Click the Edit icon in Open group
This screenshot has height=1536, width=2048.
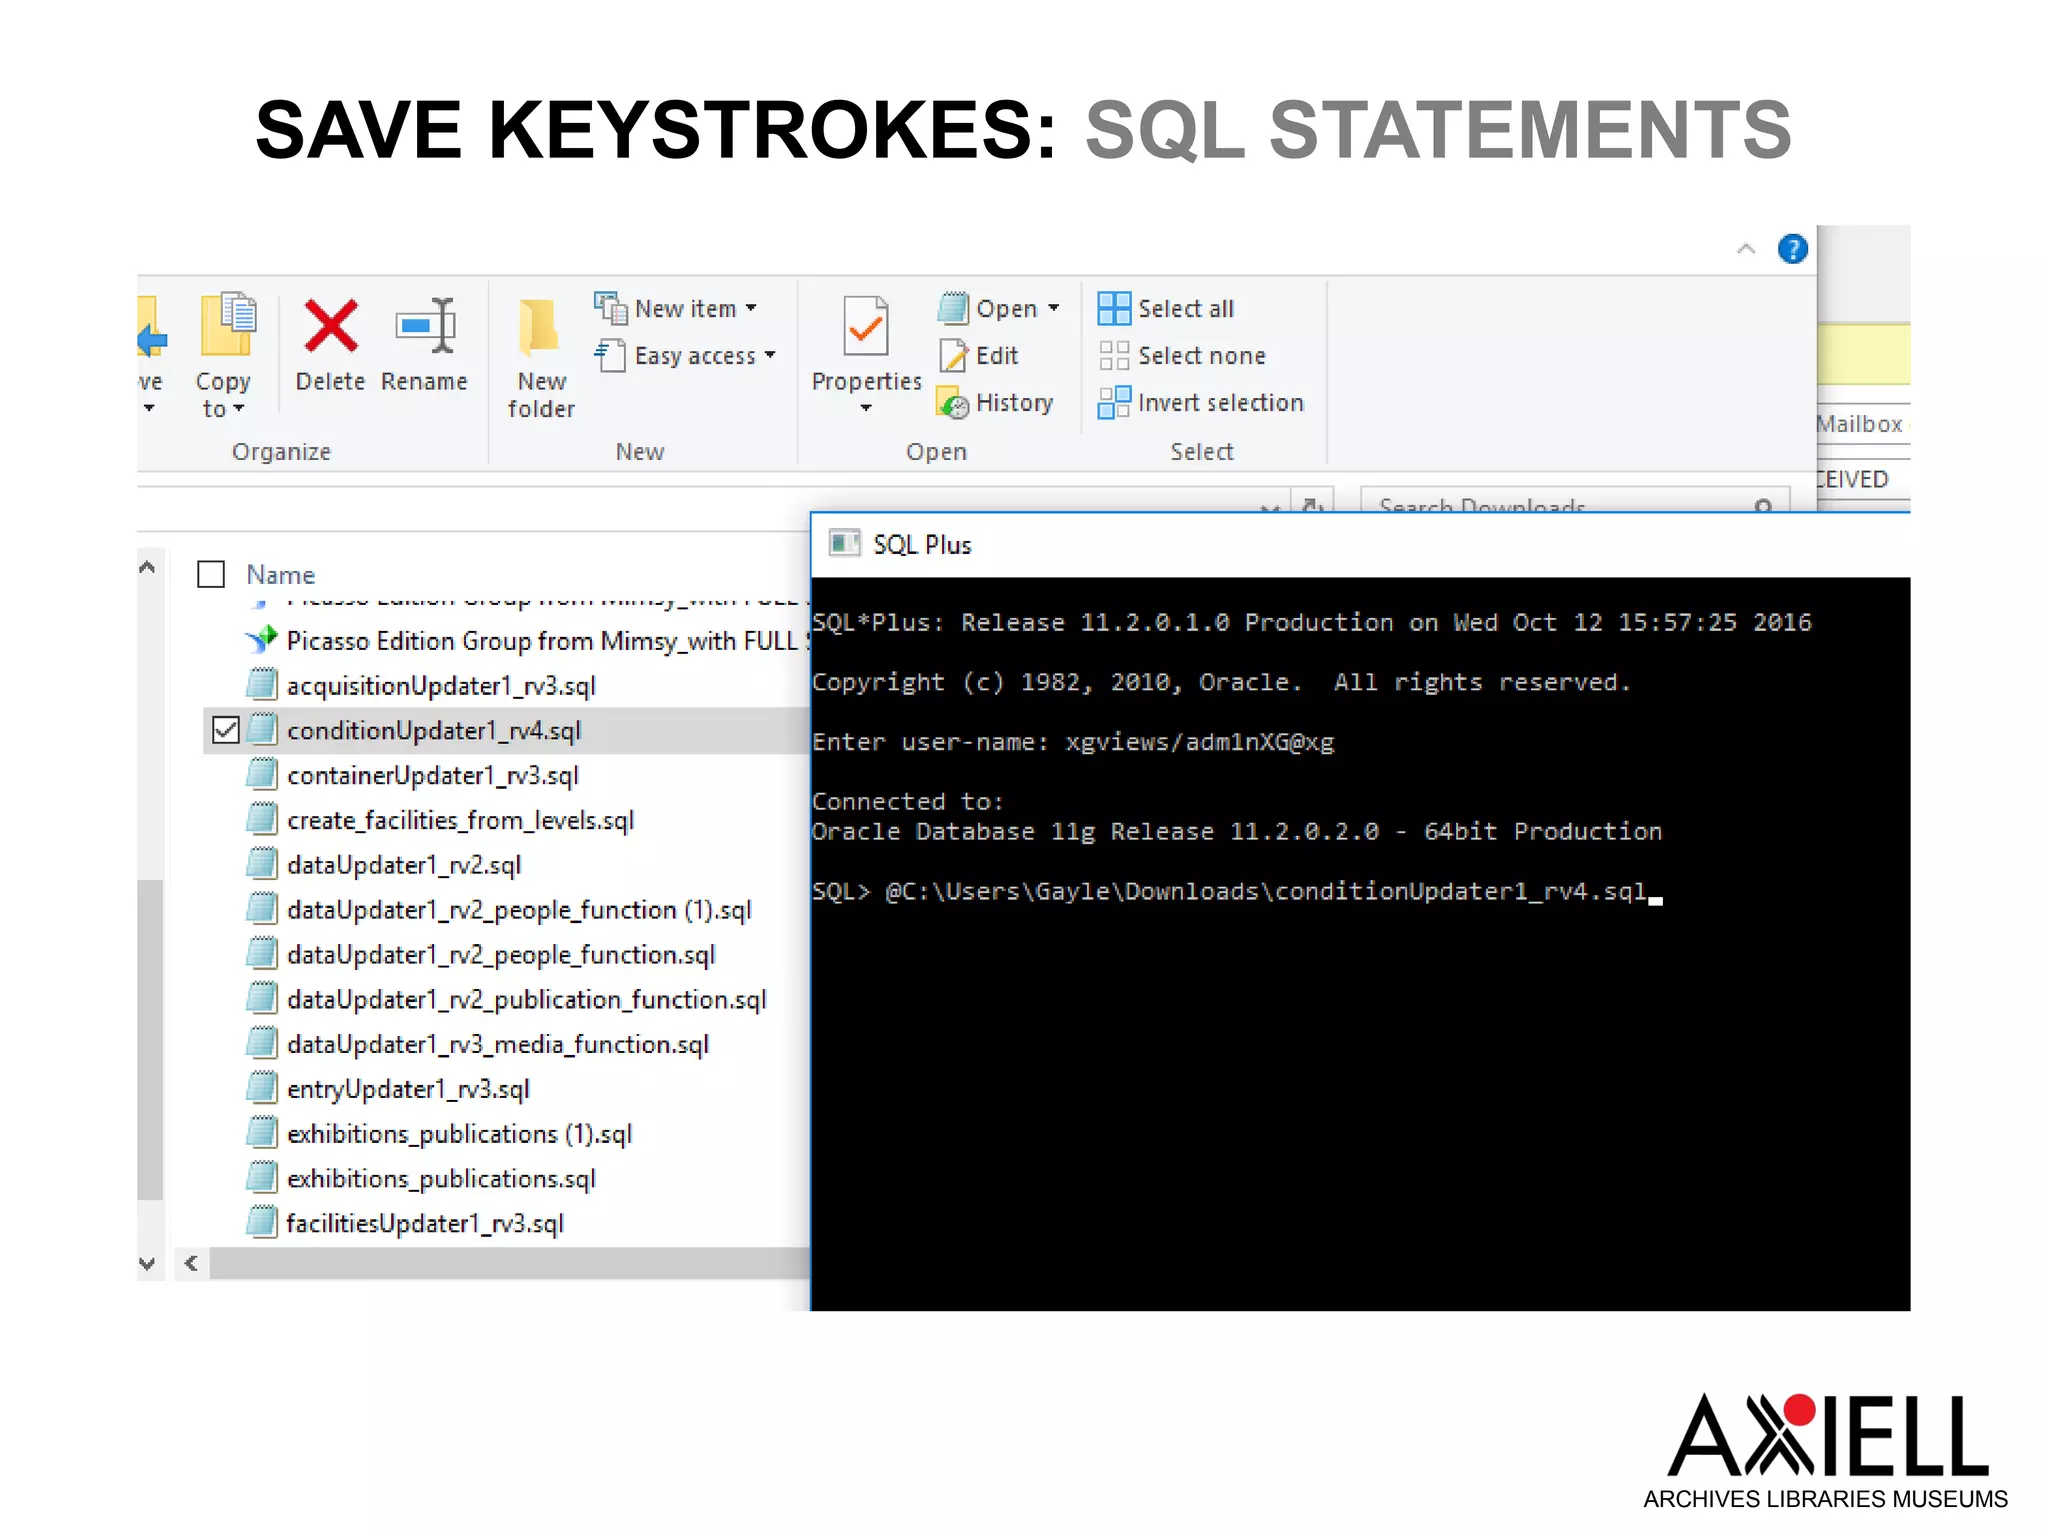(x=953, y=356)
